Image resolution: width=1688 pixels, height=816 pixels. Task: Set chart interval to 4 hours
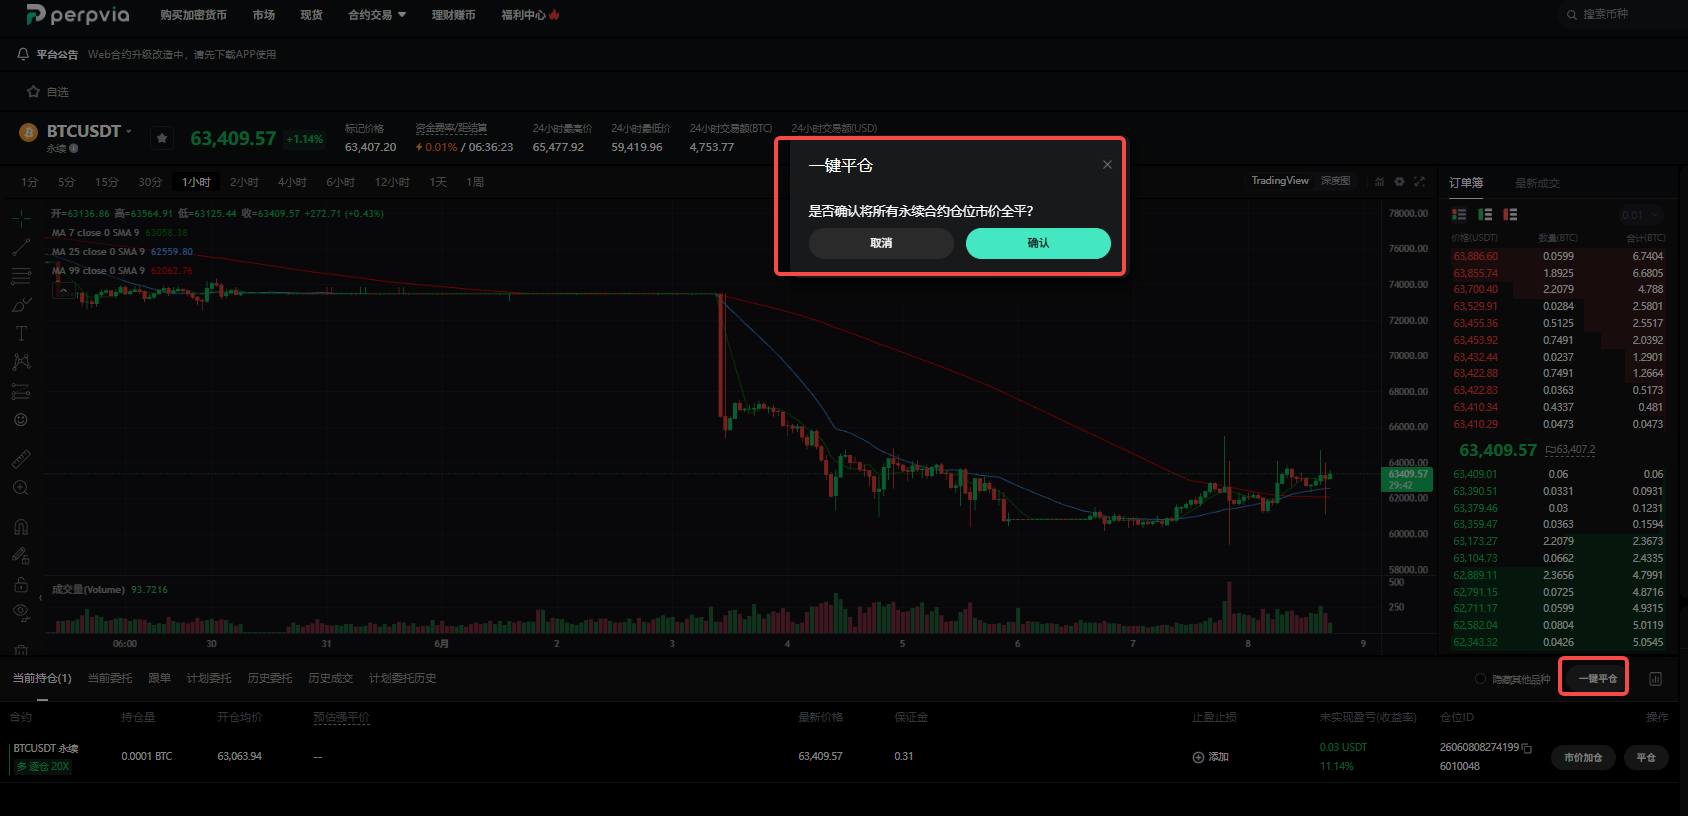[x=292, y=182]
